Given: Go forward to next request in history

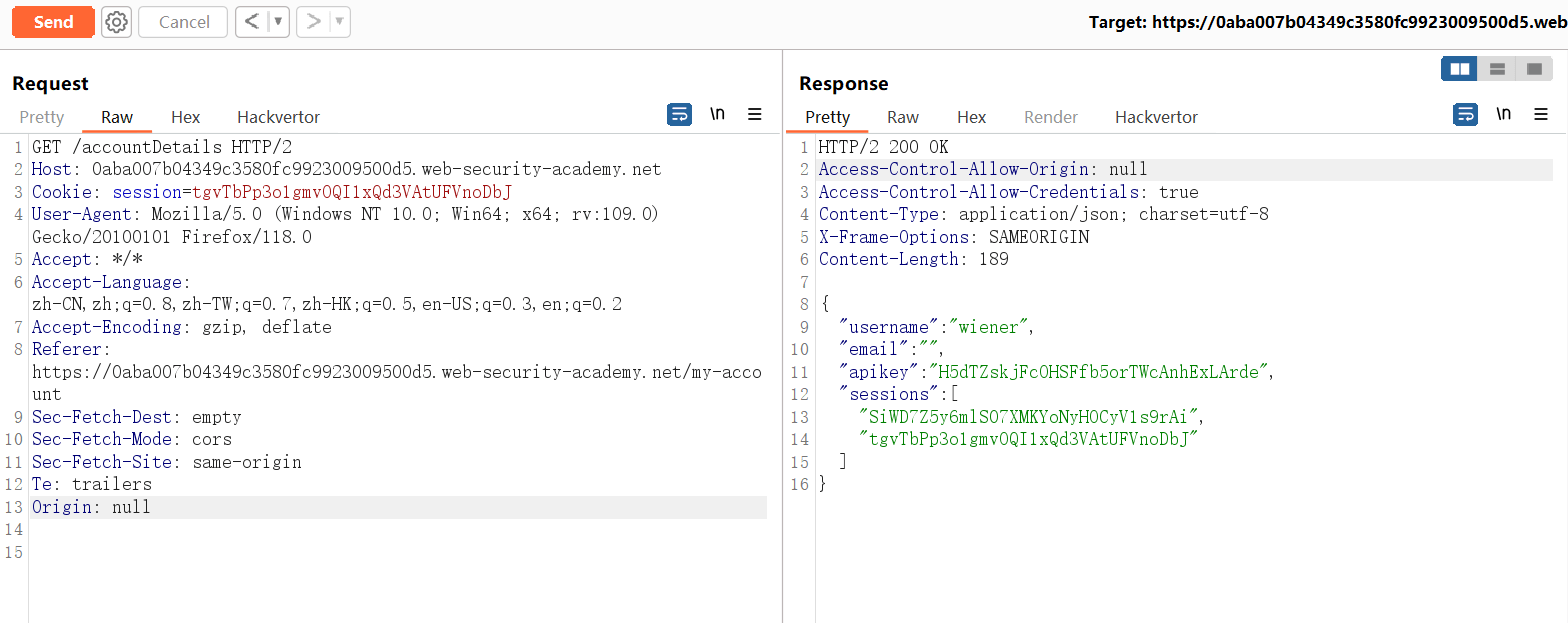Looking at the screenshot, I should [x=314, y=22].
